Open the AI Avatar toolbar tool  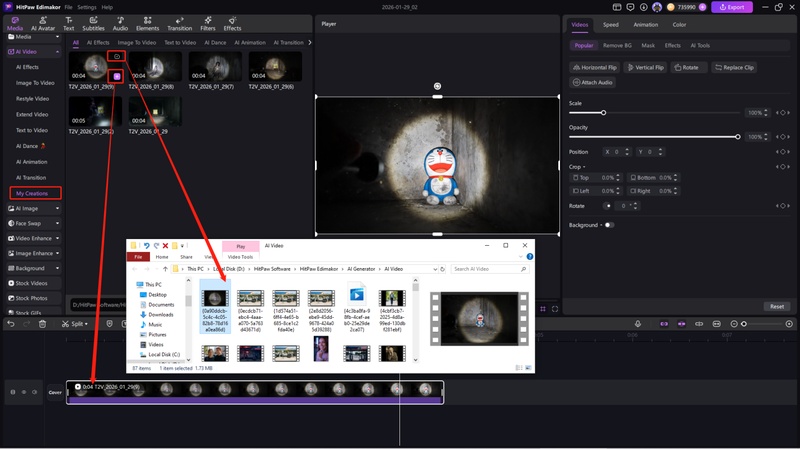point(43,23)
